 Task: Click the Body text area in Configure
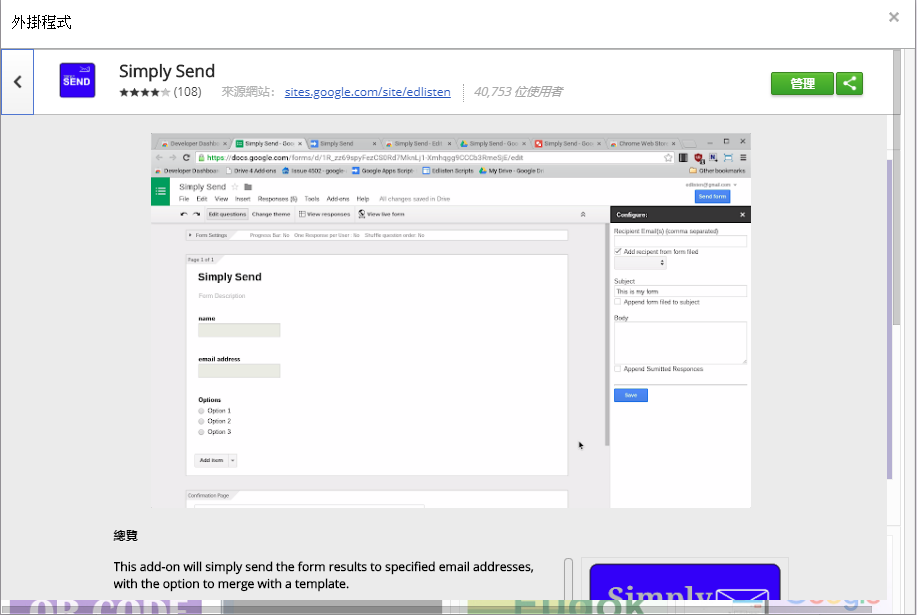click(680, 343)
